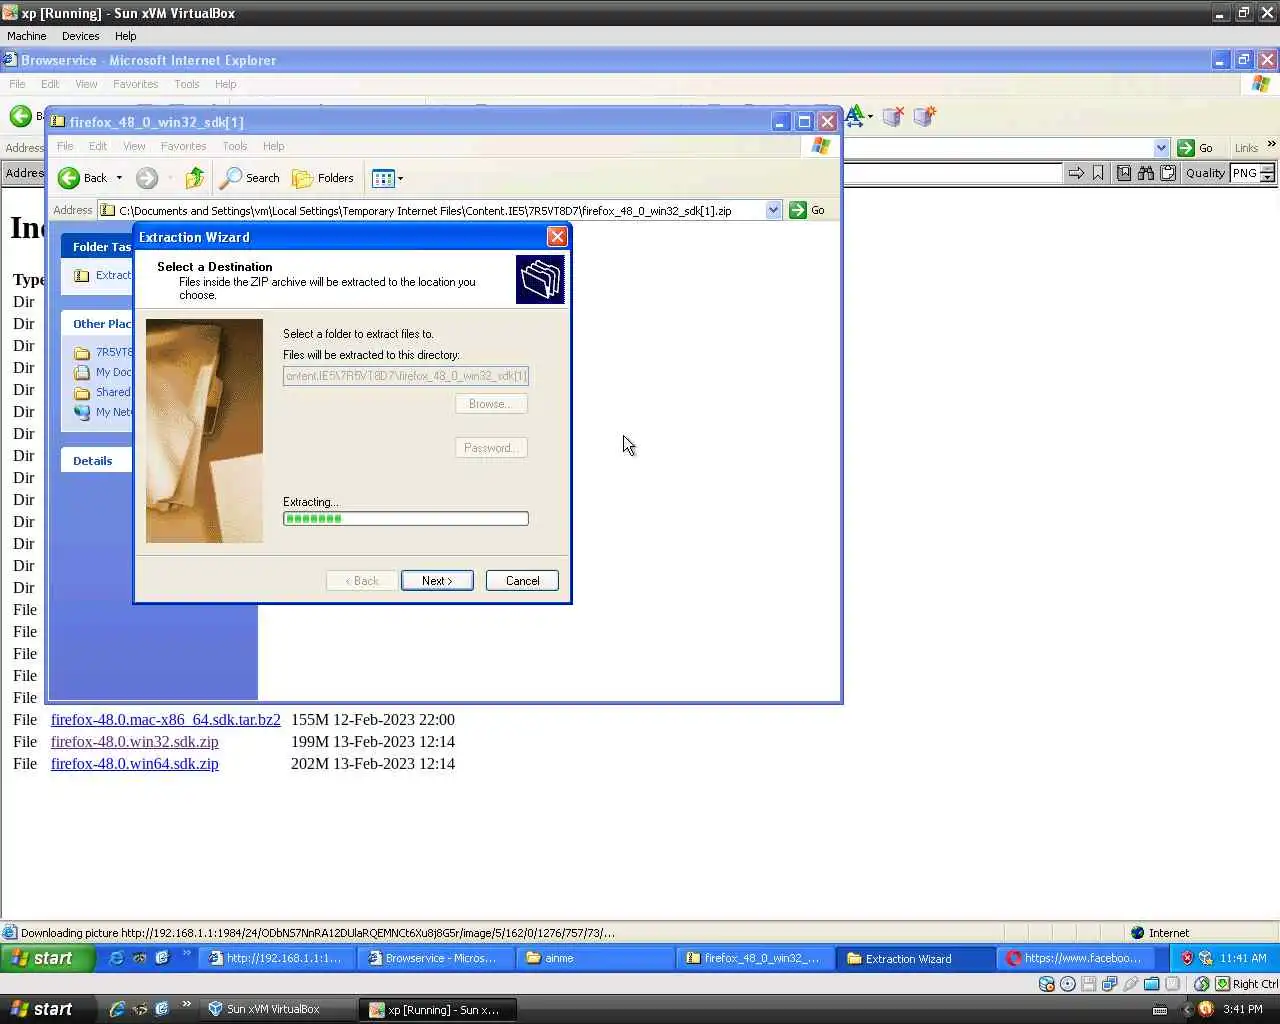Click the clipboard icon in Browservice bar
Viewport: 1280px width, 1024px height.
(1168, 173)
